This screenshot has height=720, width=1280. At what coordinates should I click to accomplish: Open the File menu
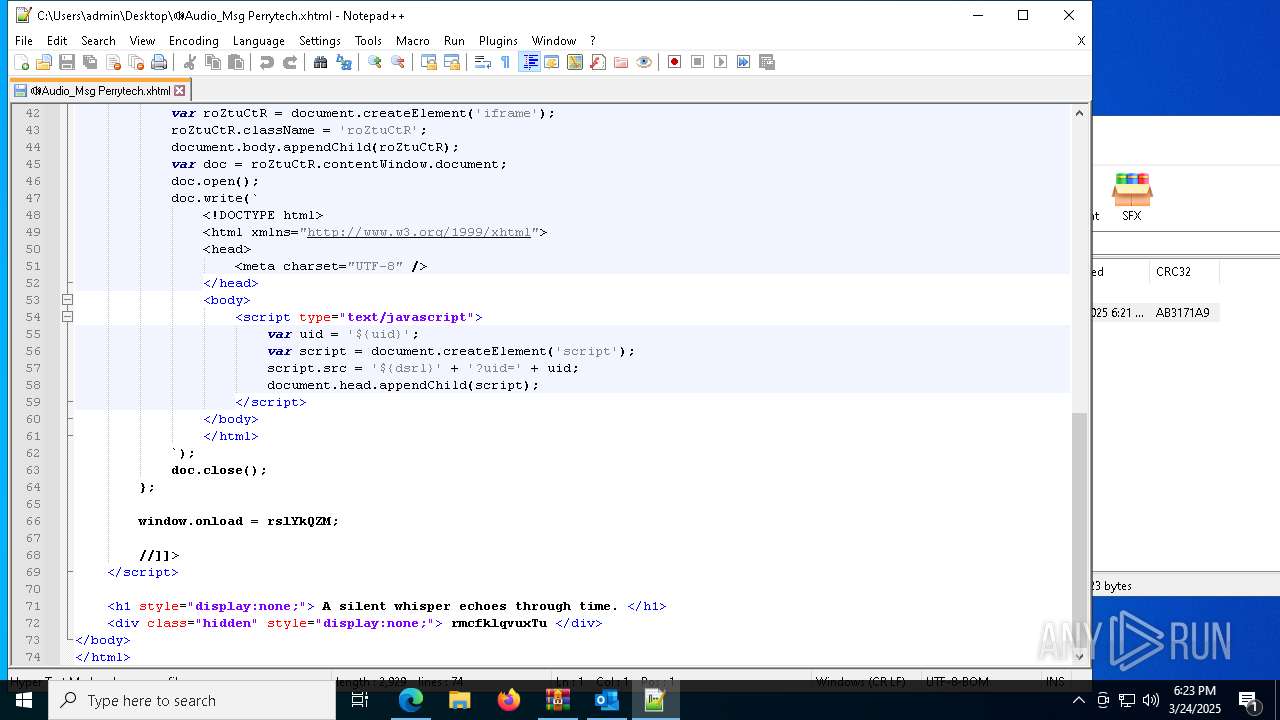[24, 41]
